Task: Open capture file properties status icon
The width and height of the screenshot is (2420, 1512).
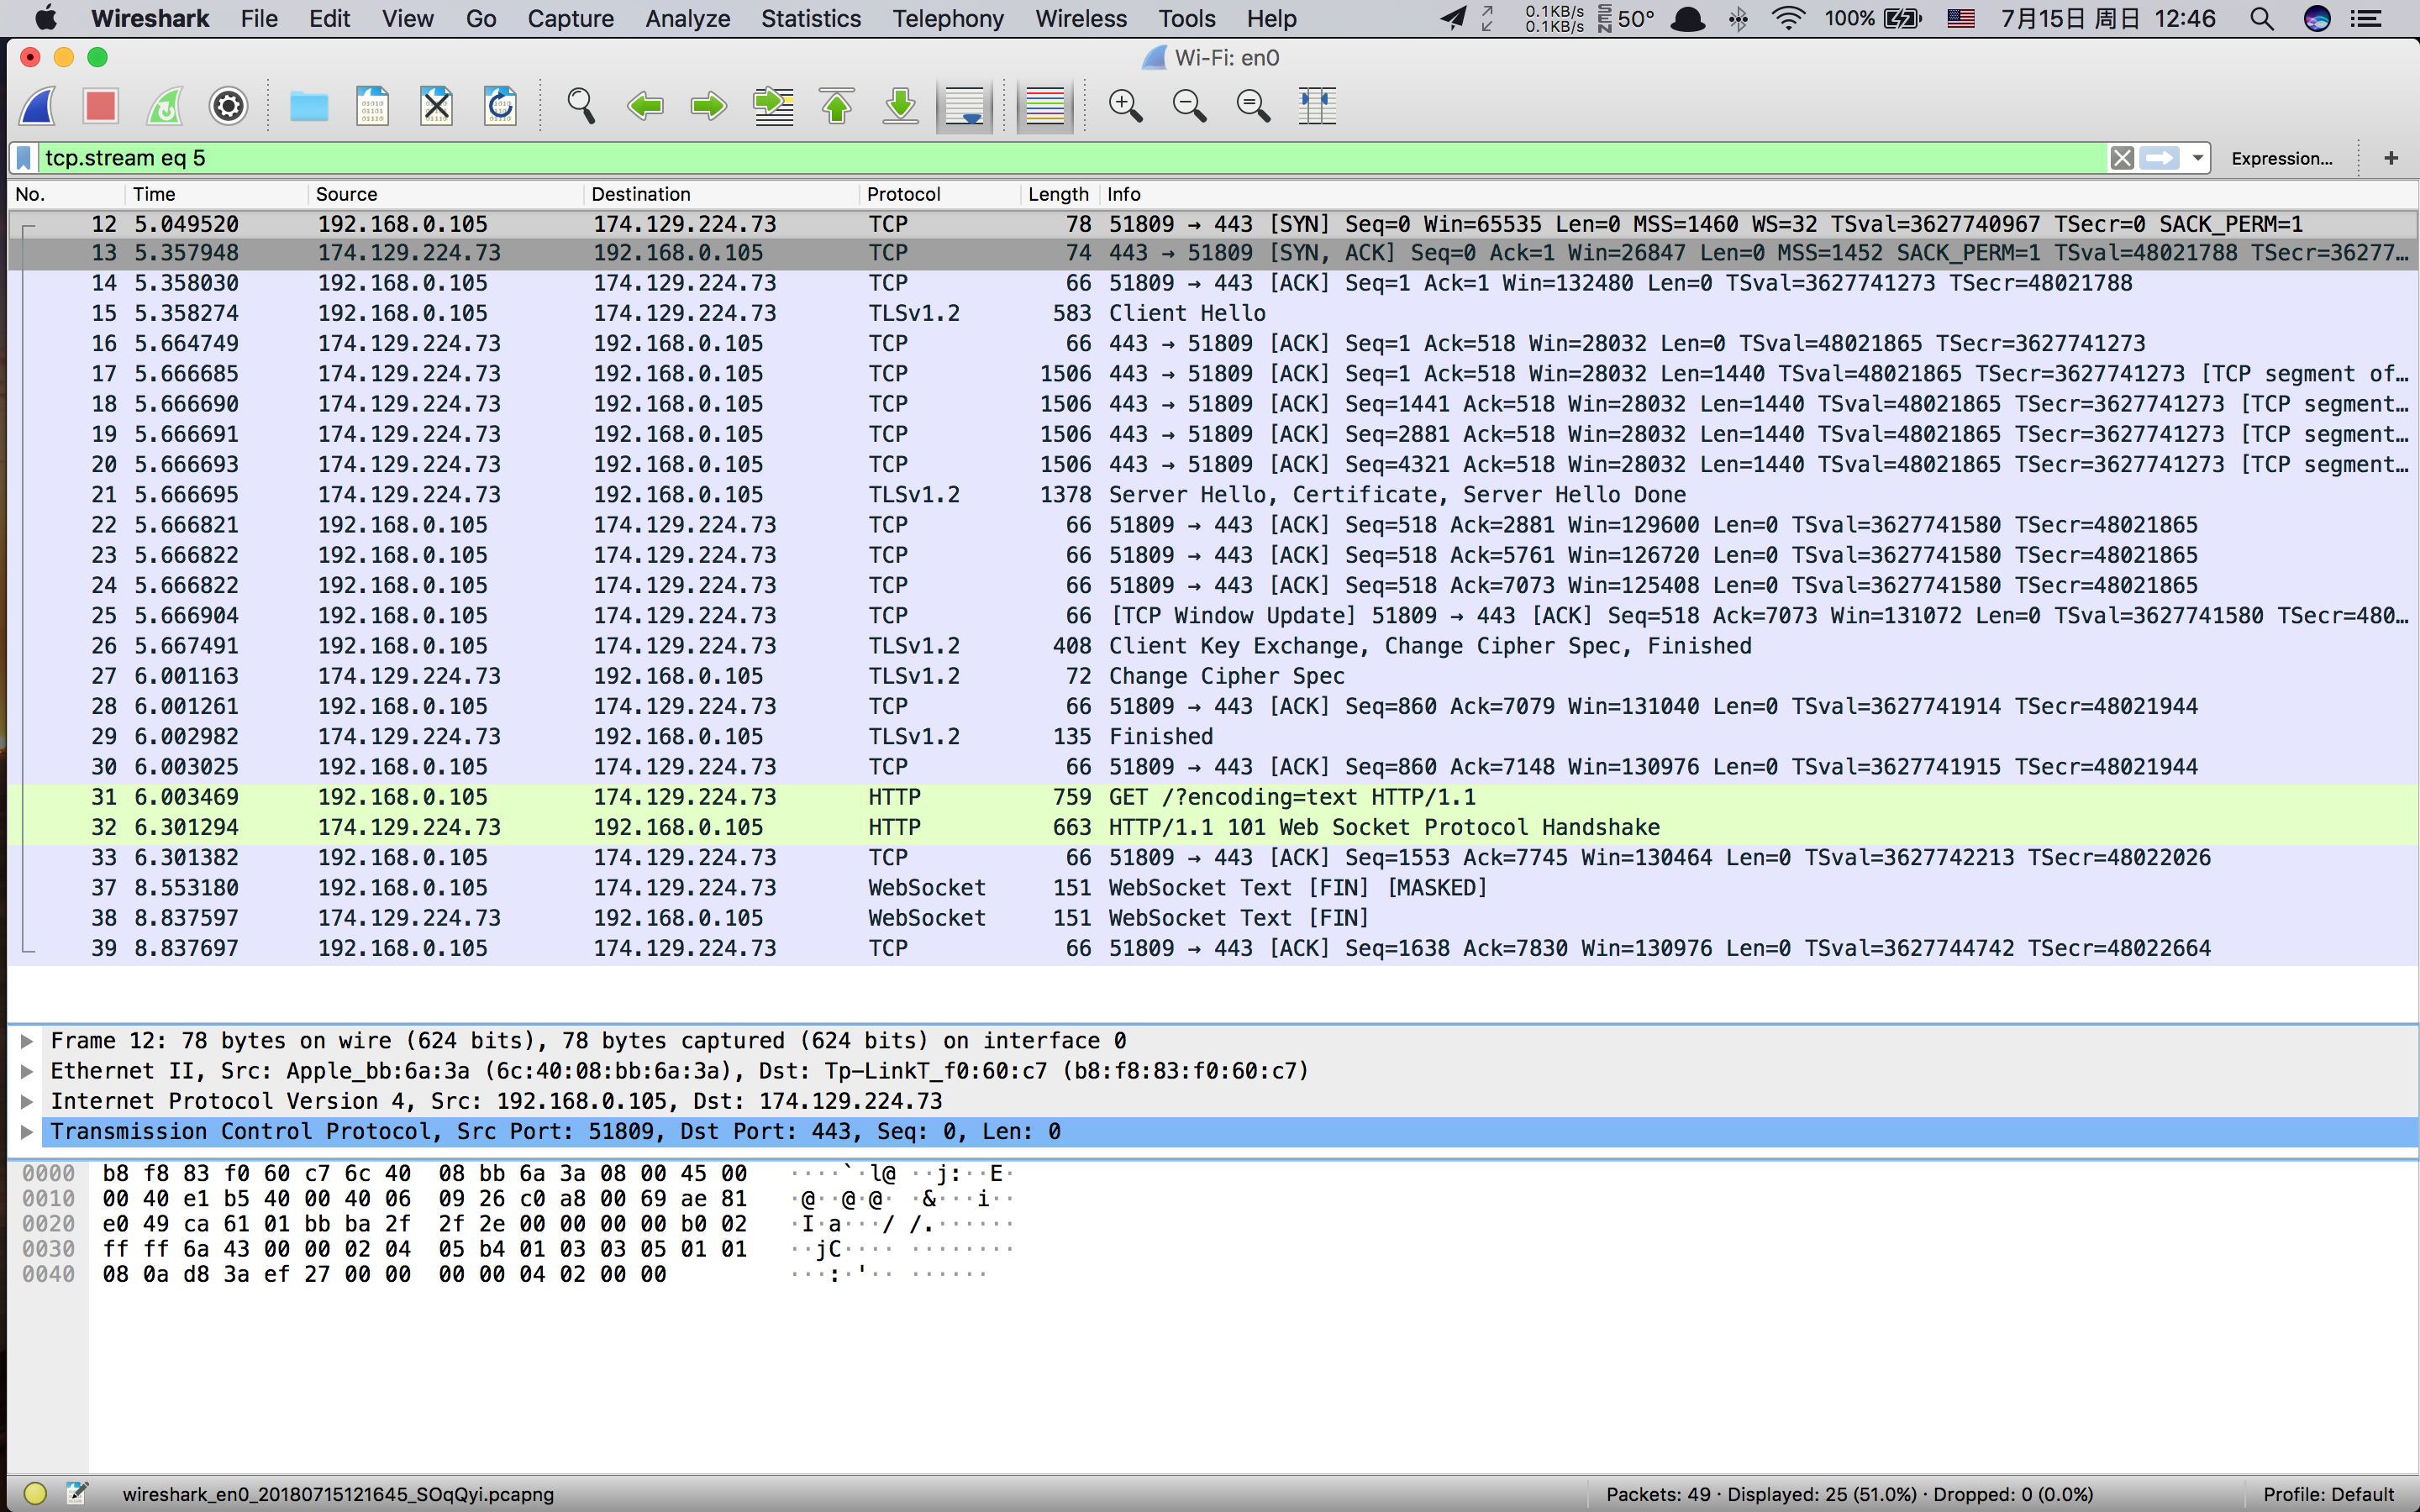Action: point(77,1493)
